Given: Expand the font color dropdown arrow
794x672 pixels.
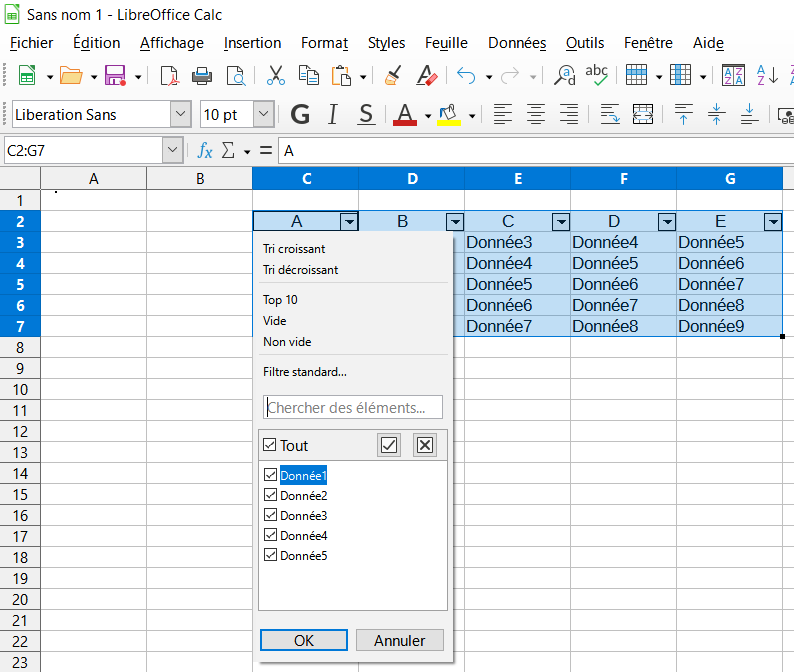Looking at the screenshot, I should (x=428, y=116).
